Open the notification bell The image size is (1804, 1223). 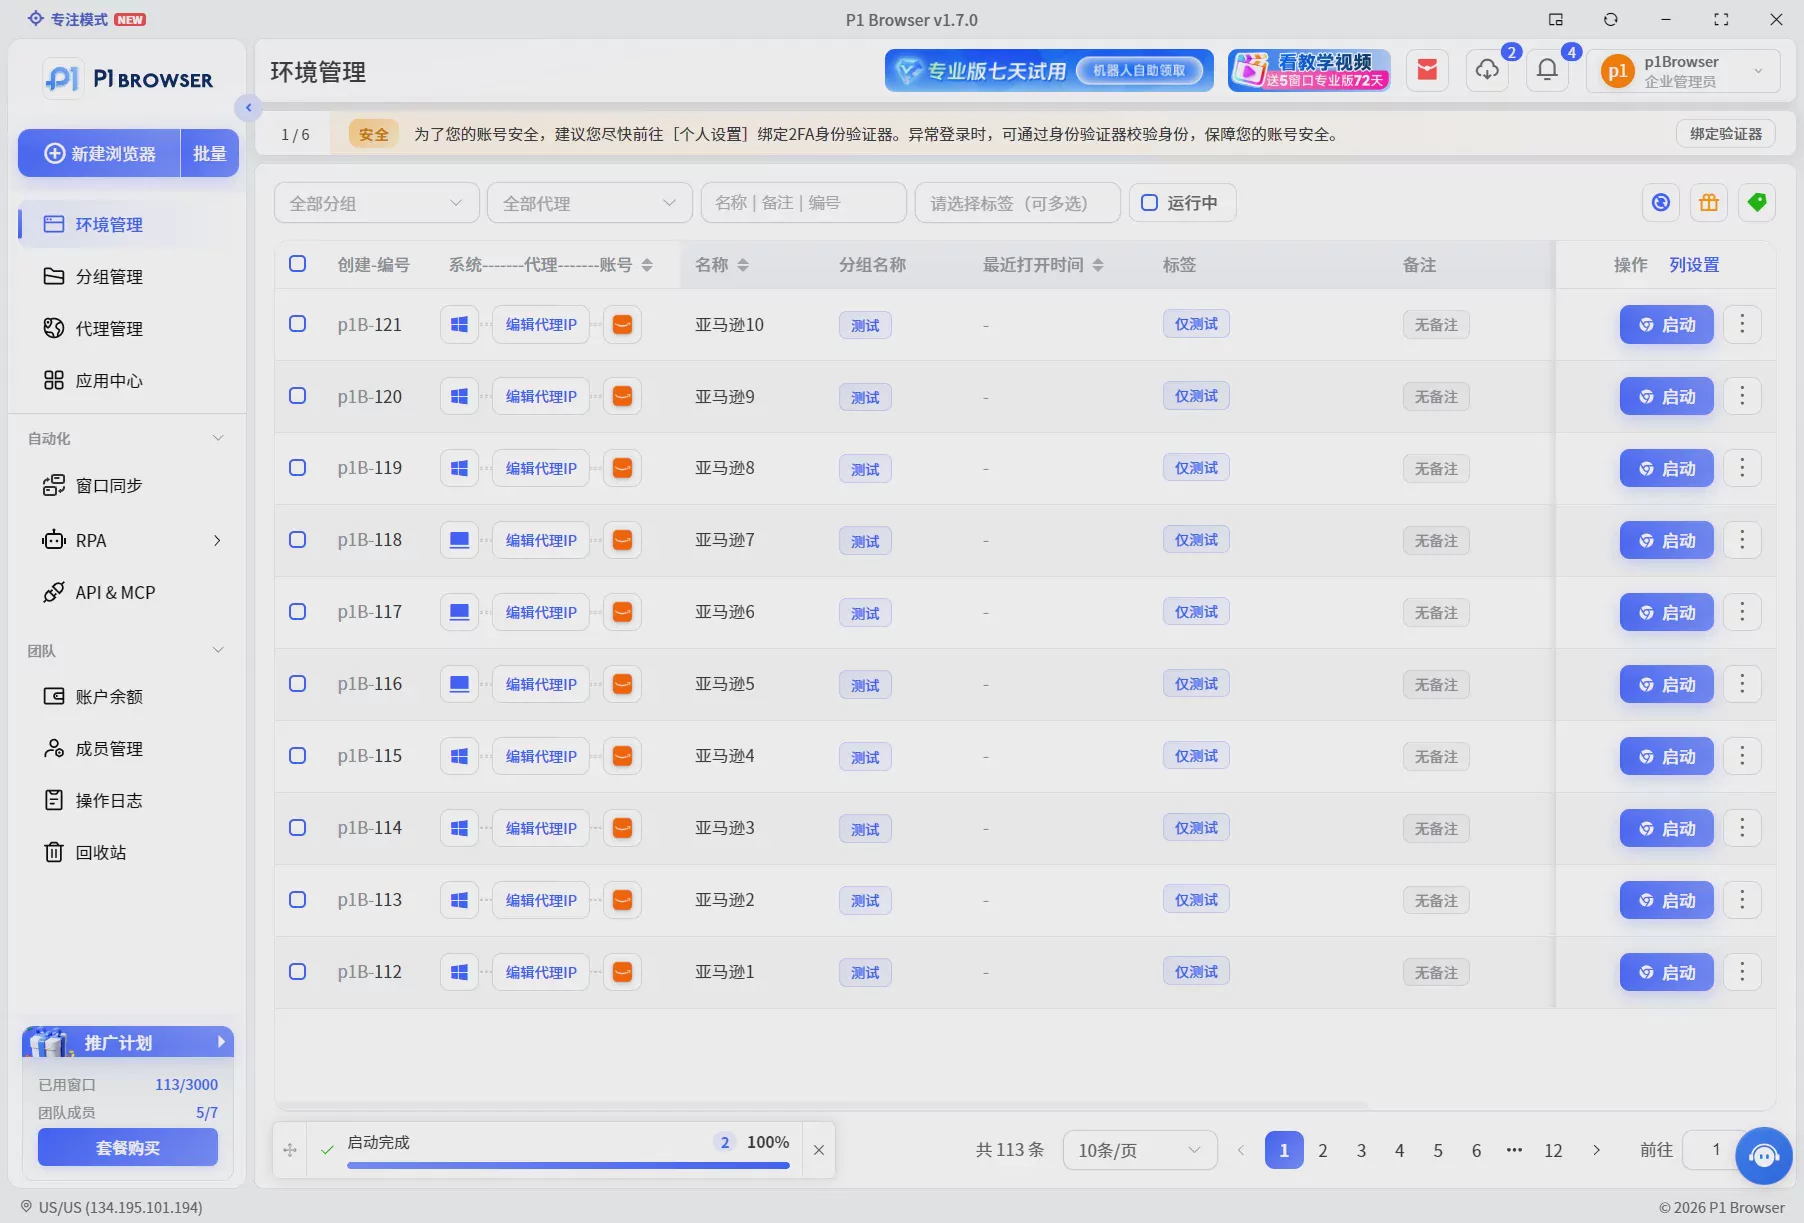pos(1547,70)
